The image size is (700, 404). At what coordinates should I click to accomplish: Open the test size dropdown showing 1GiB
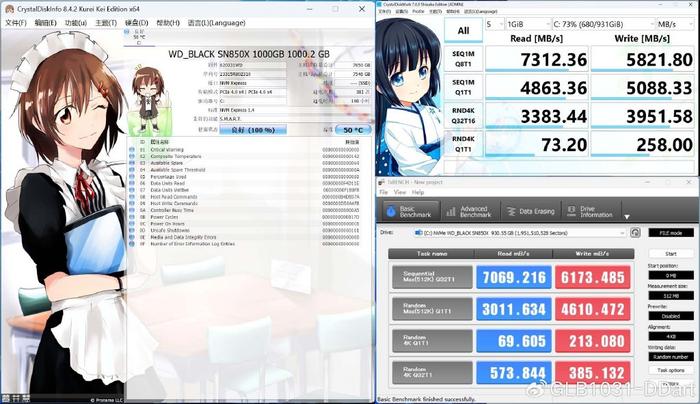(x=528, y=24)
